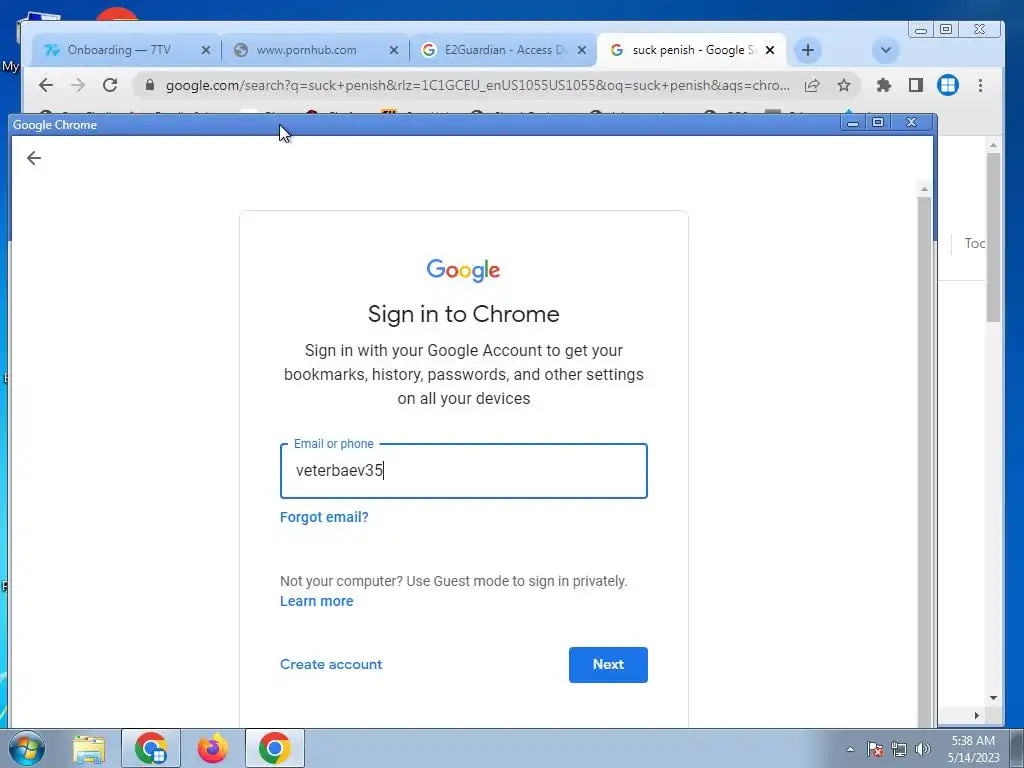This screenshot has width=1024, height=768.
Task: Open Windows Explorer from the taskbar
Action: coord(89,748)
